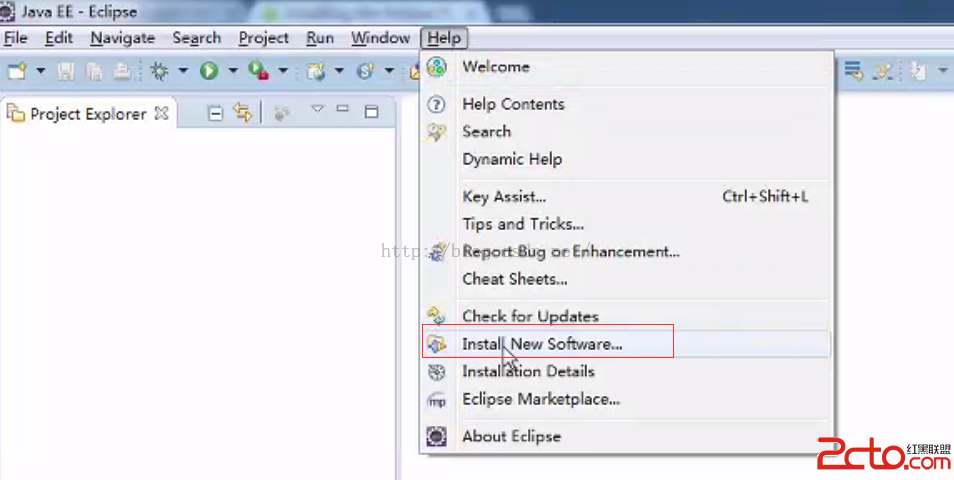Click the New wizard toolbar icon
Image resolution: width=954 pixels, height=480 pixels.
pos(17,71)
